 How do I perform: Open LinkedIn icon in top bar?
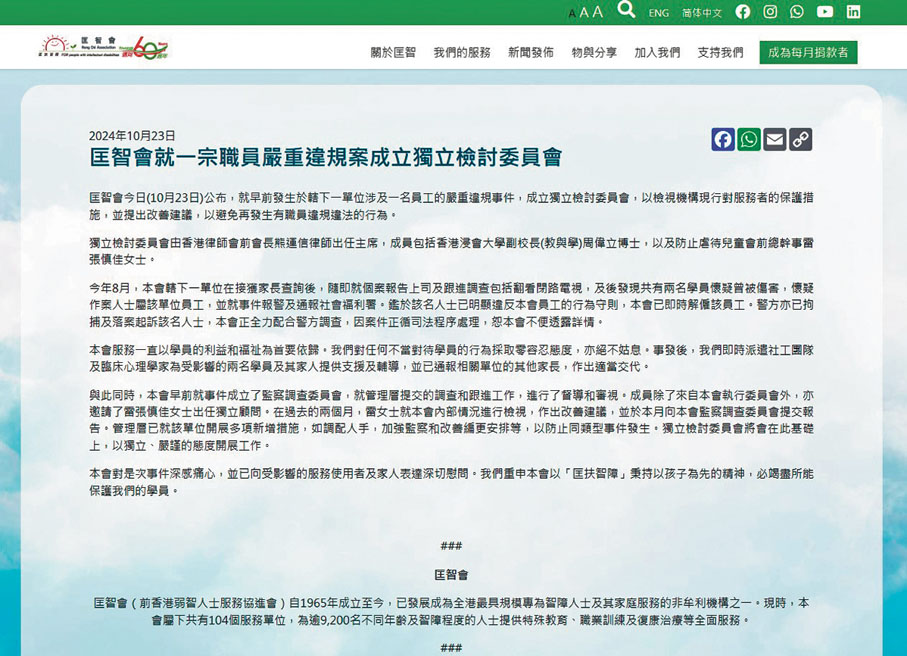tap(853, 12)
